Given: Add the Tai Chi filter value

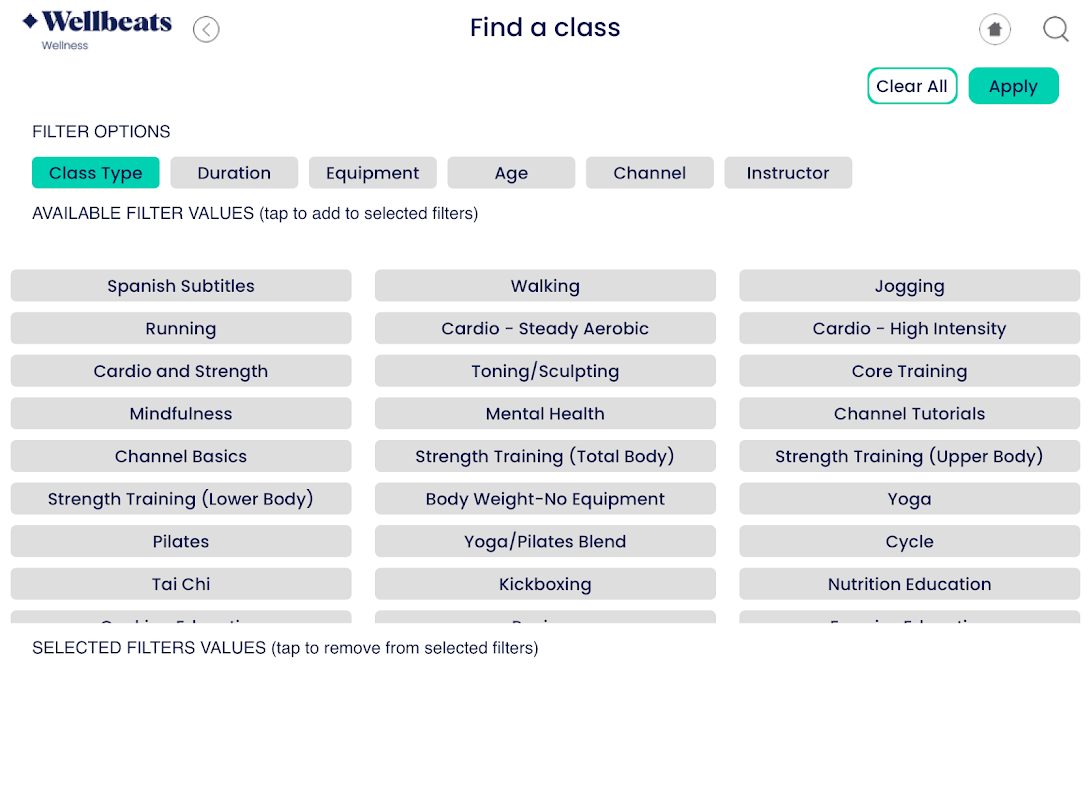Looking at the screenshot, I should [x=181, y=584].
